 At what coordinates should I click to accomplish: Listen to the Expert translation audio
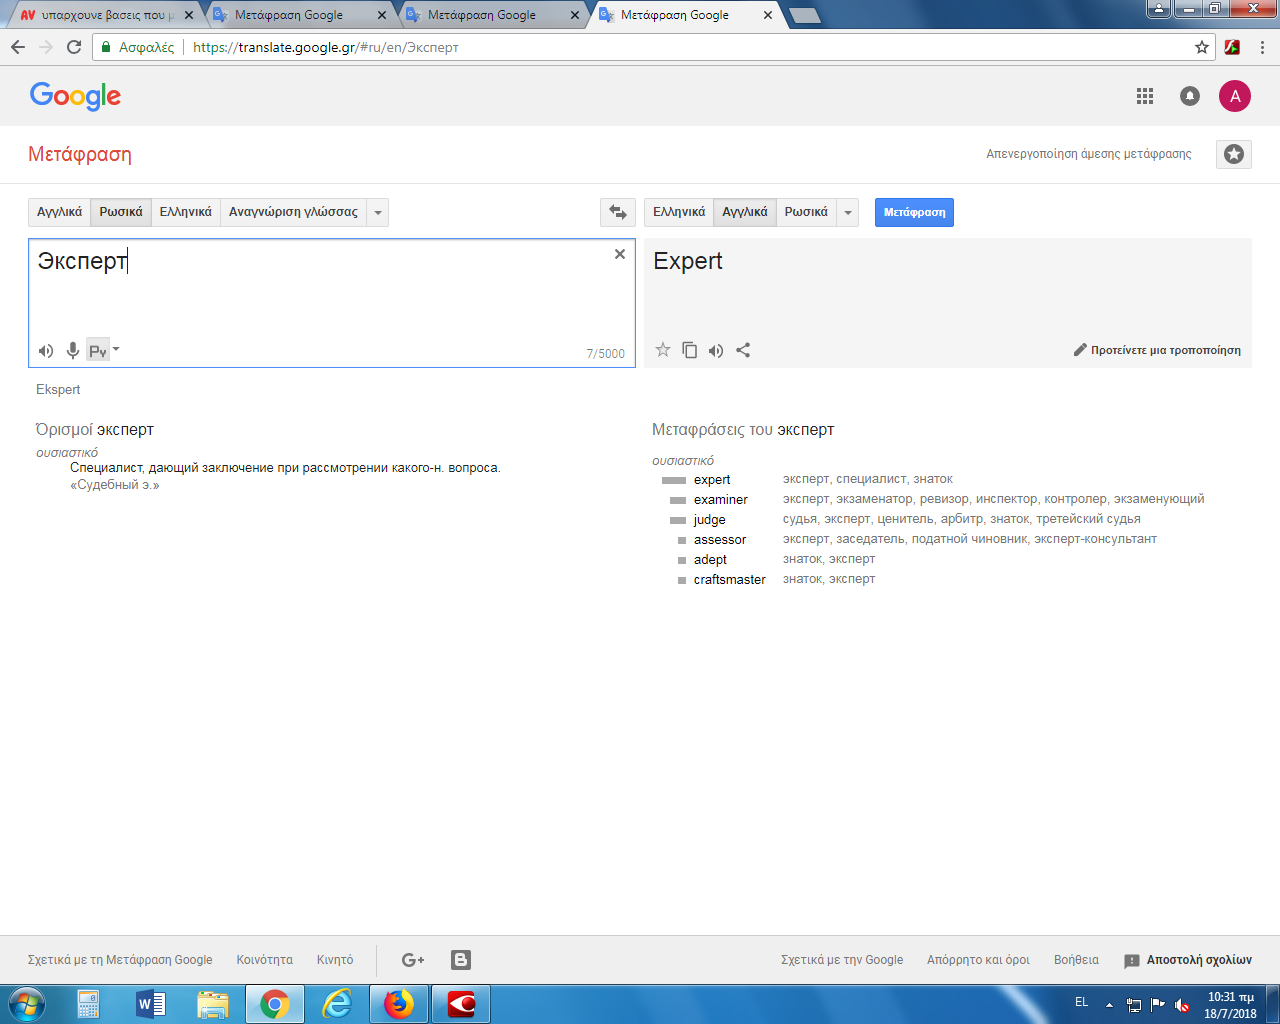716,350
